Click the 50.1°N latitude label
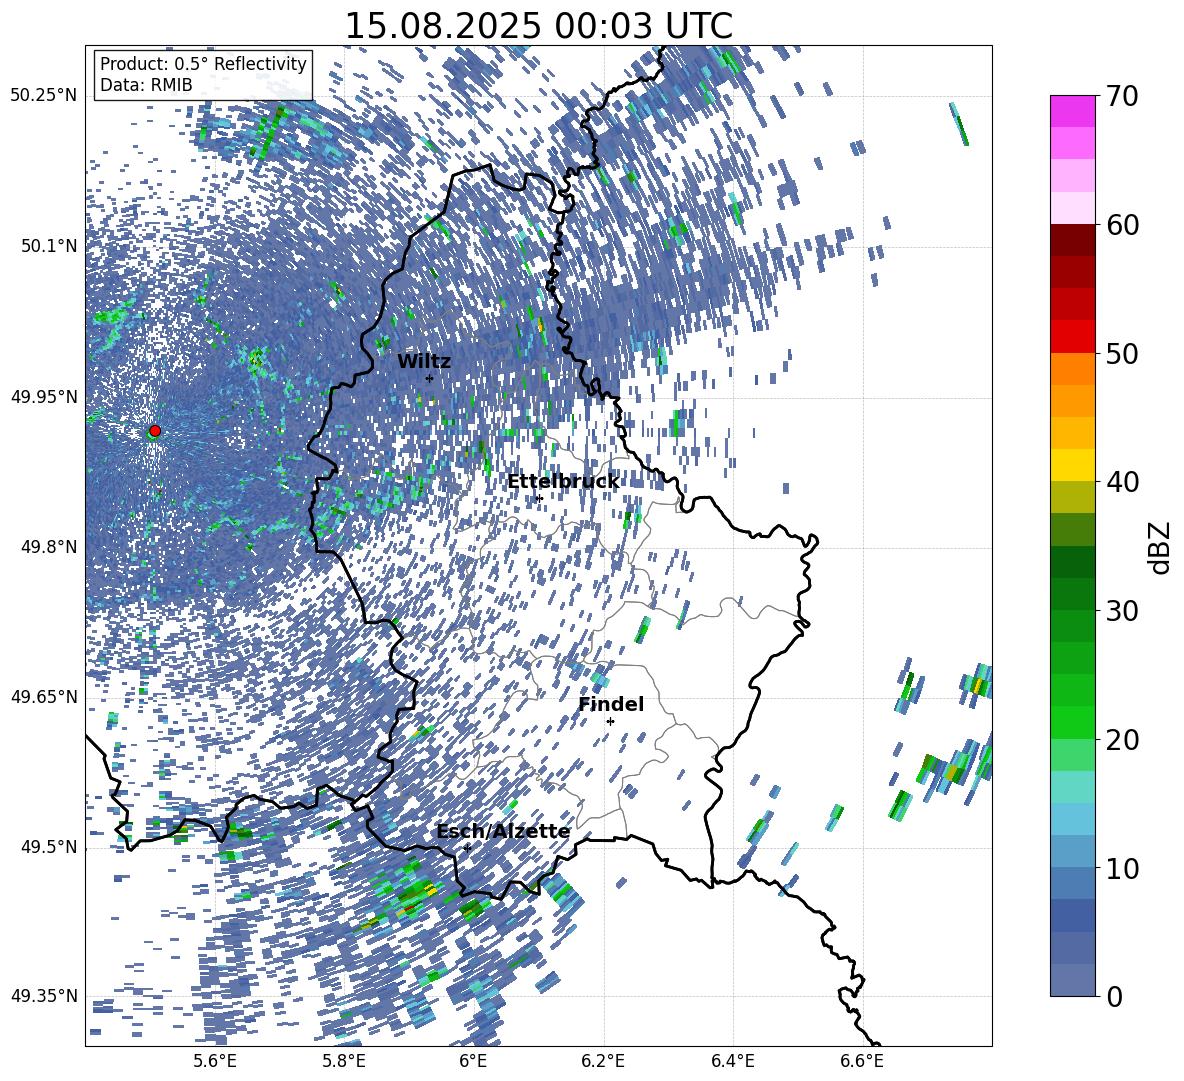The image size is (1184, 1081). (49, 246)
